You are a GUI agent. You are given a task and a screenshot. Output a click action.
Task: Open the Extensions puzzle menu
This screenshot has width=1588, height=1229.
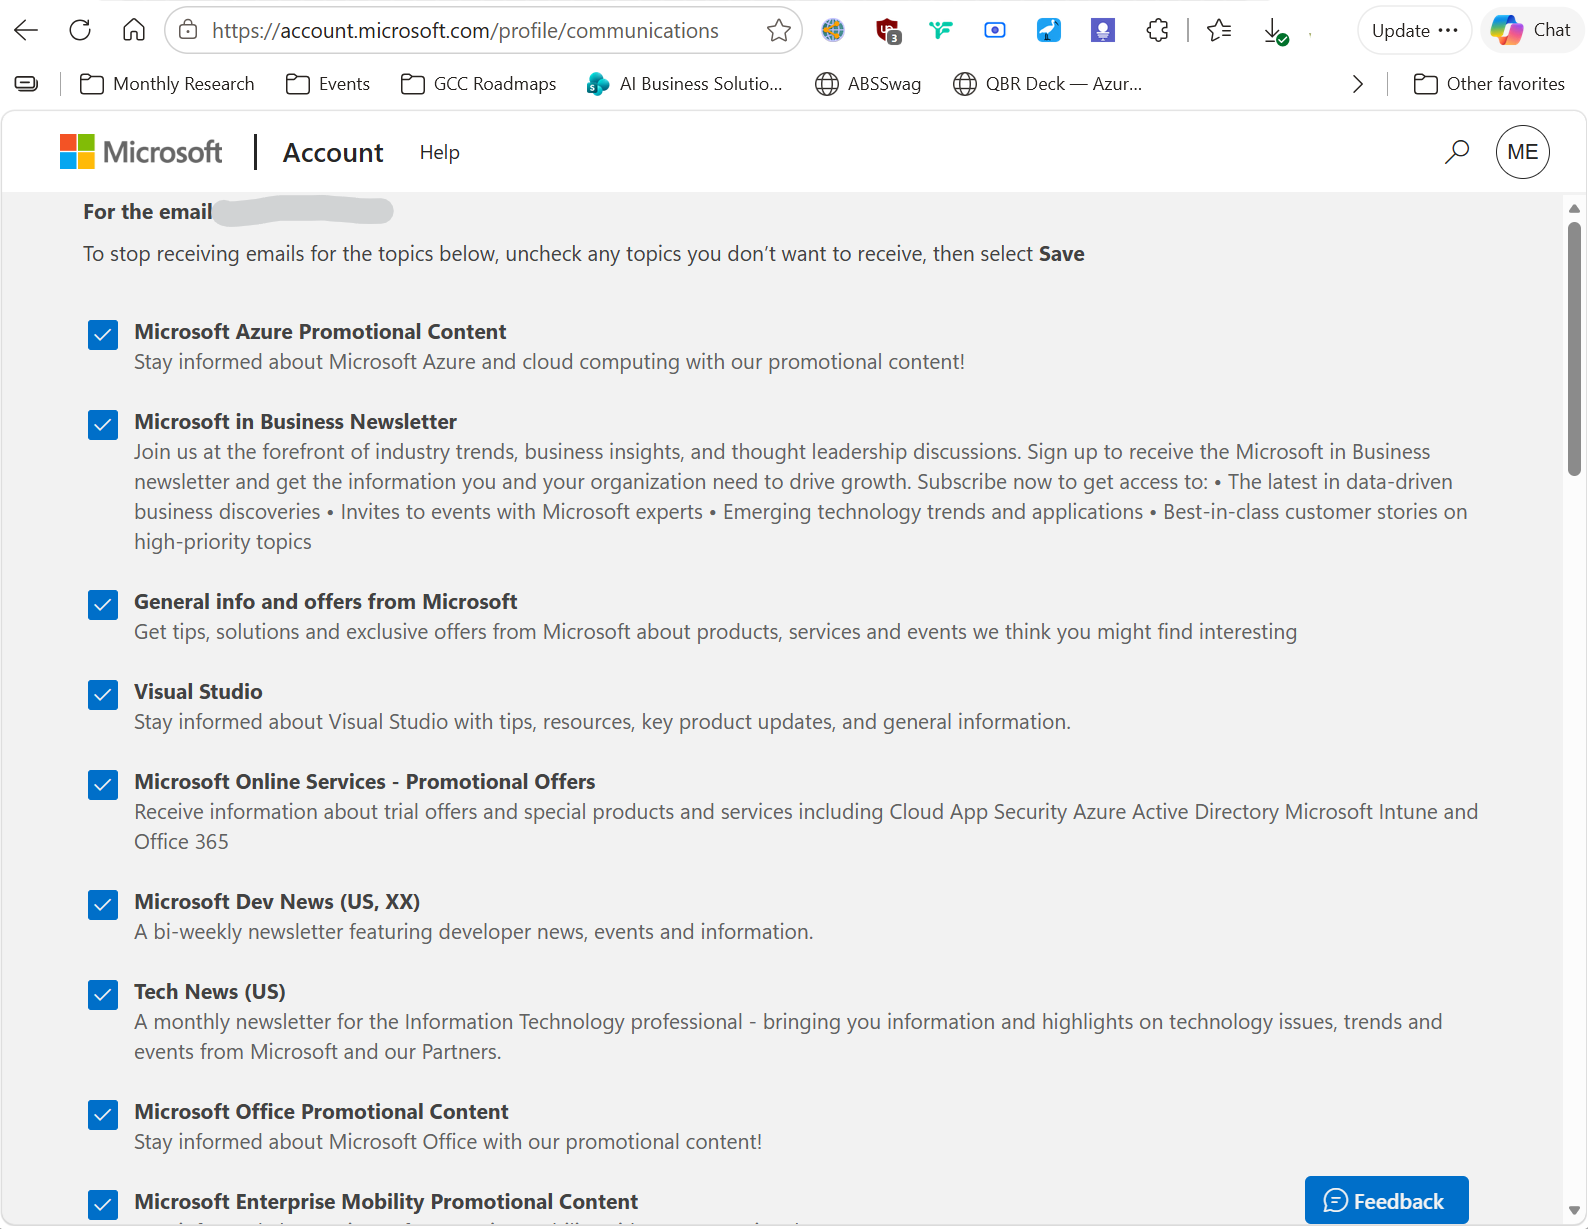[1157, 31]
